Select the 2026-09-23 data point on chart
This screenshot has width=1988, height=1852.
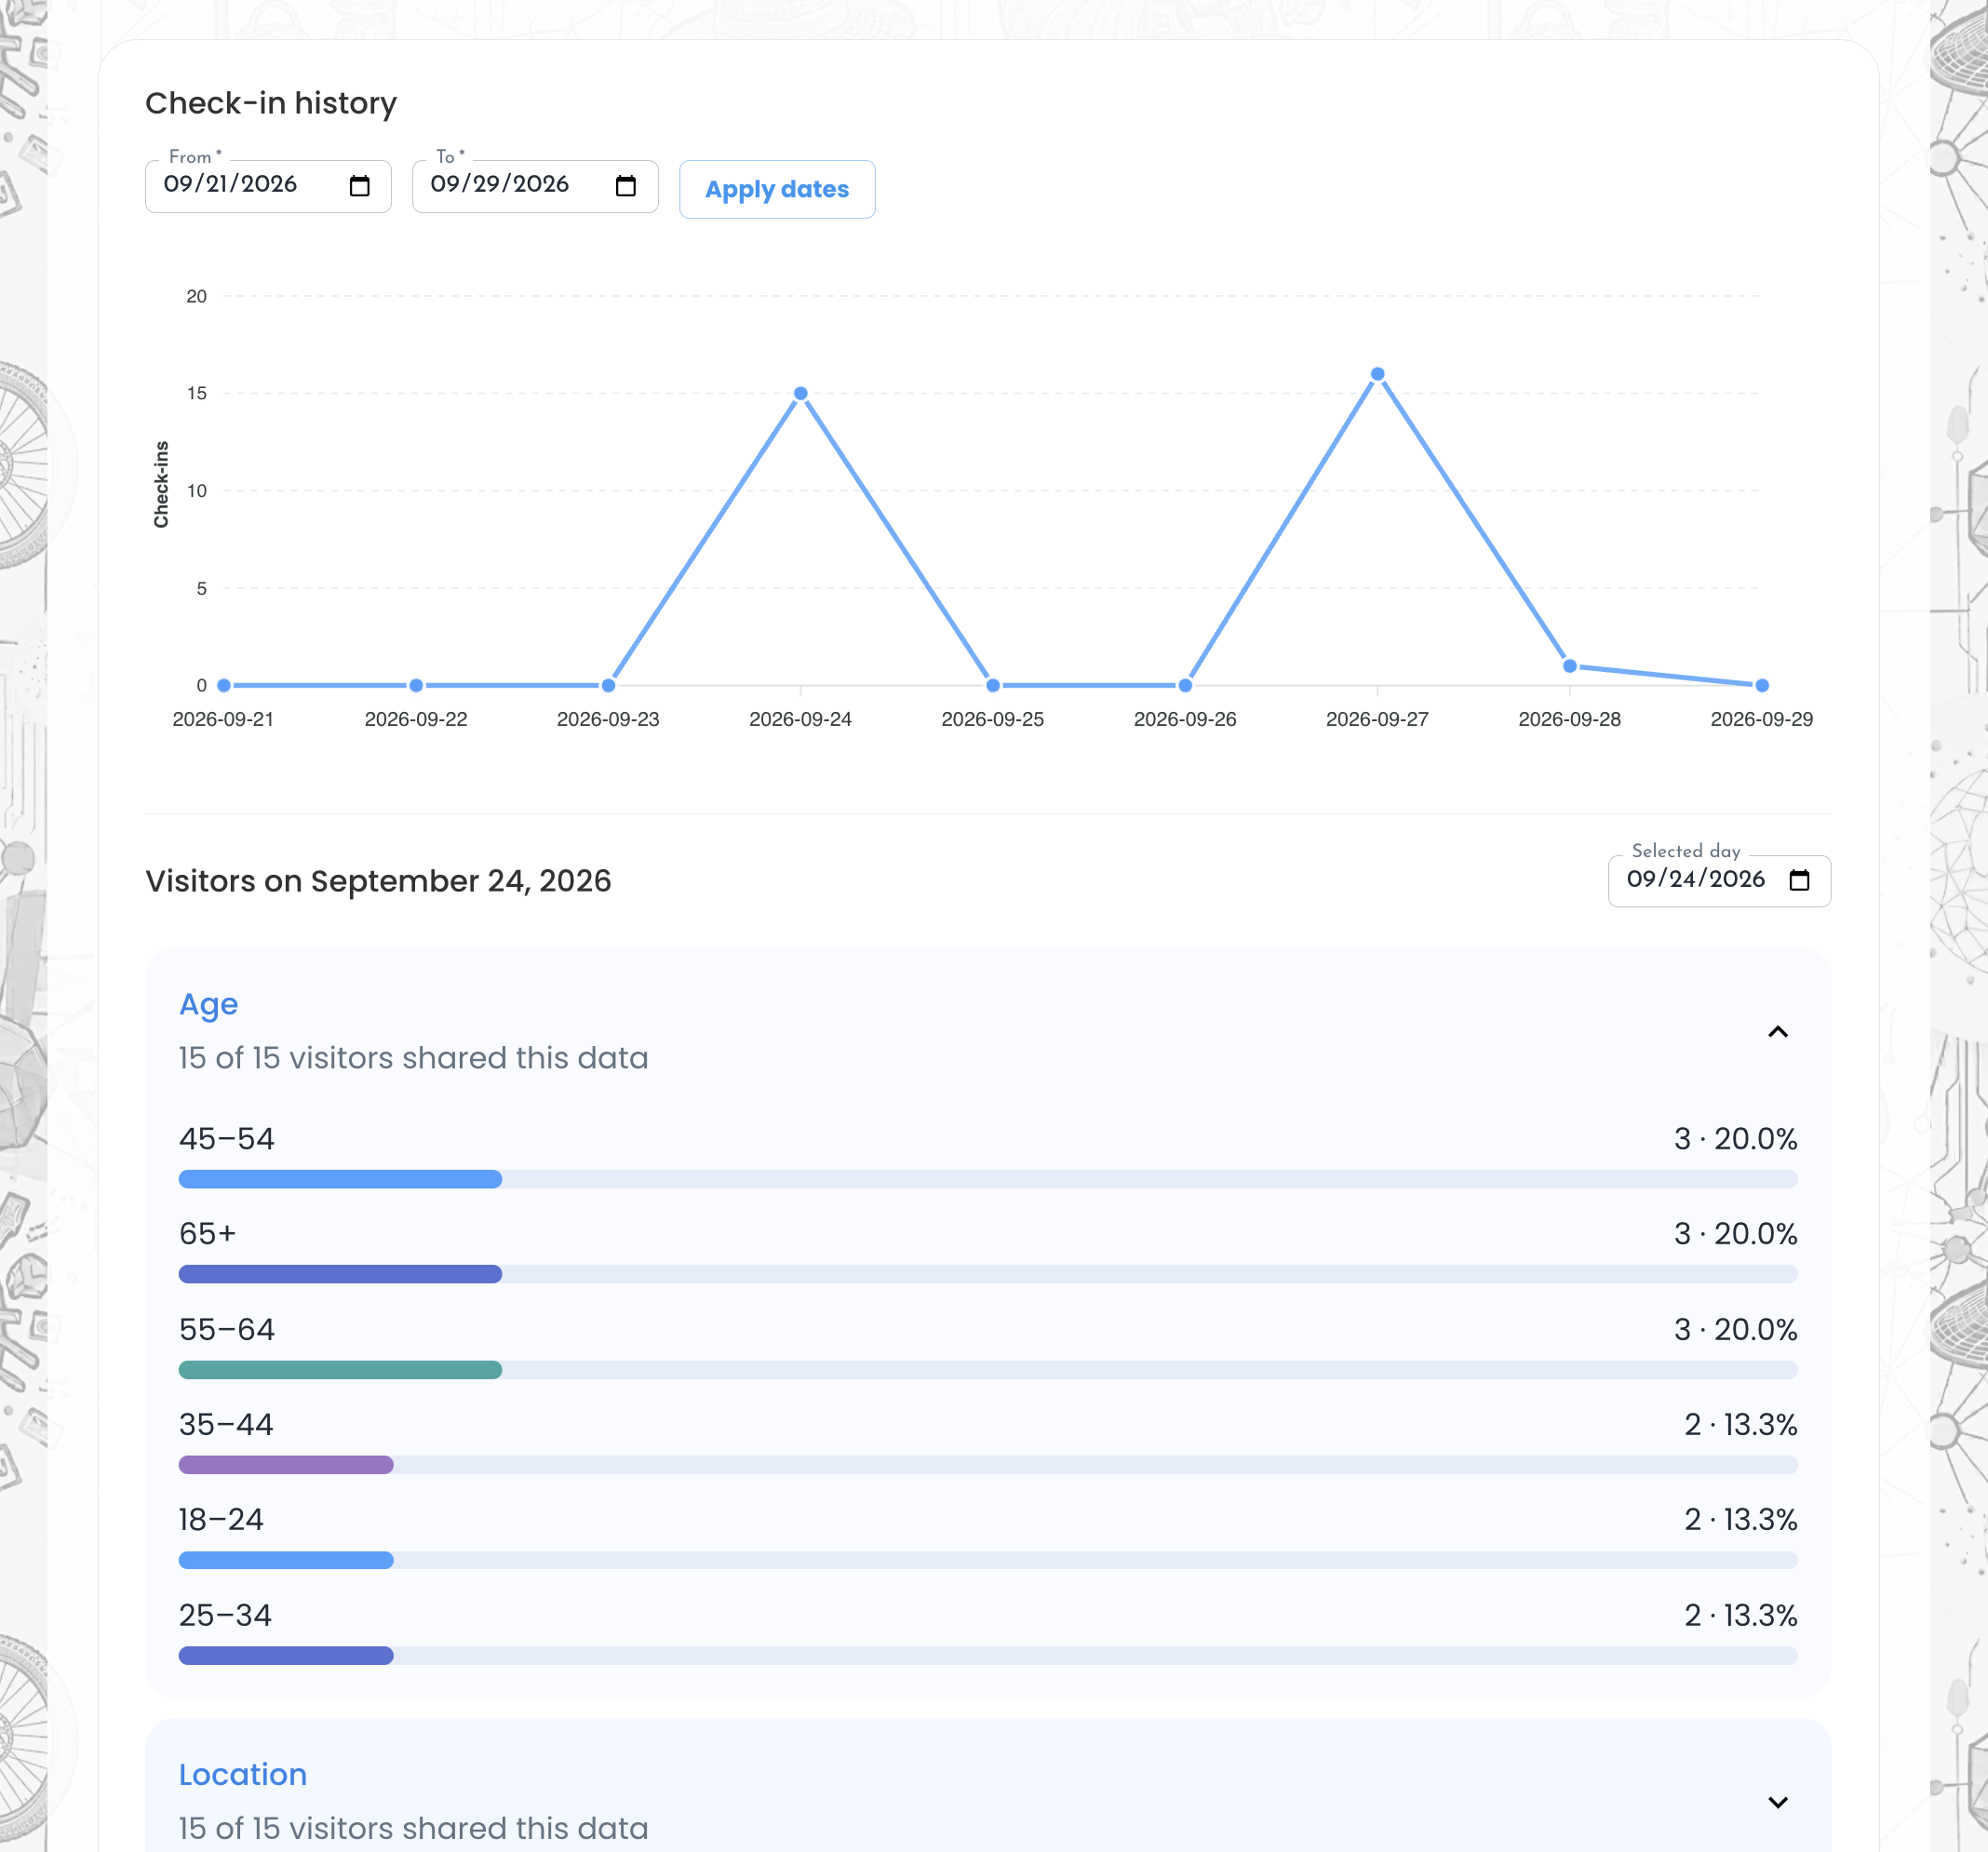(x=608, y=685)
